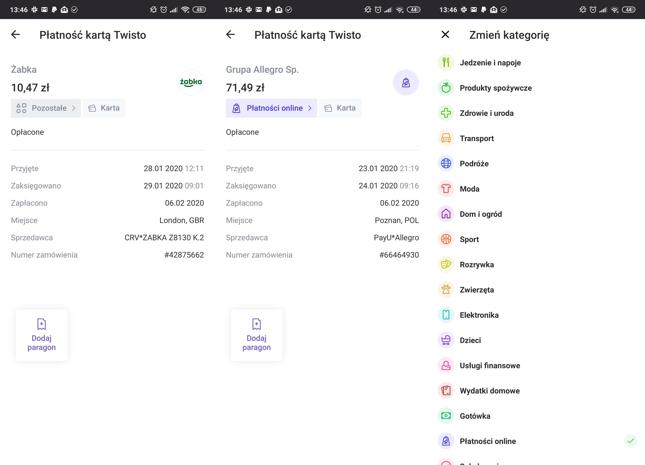Screen dimensions: 645x465
Task: Choose Sport category label
Action: click(469, 239)
